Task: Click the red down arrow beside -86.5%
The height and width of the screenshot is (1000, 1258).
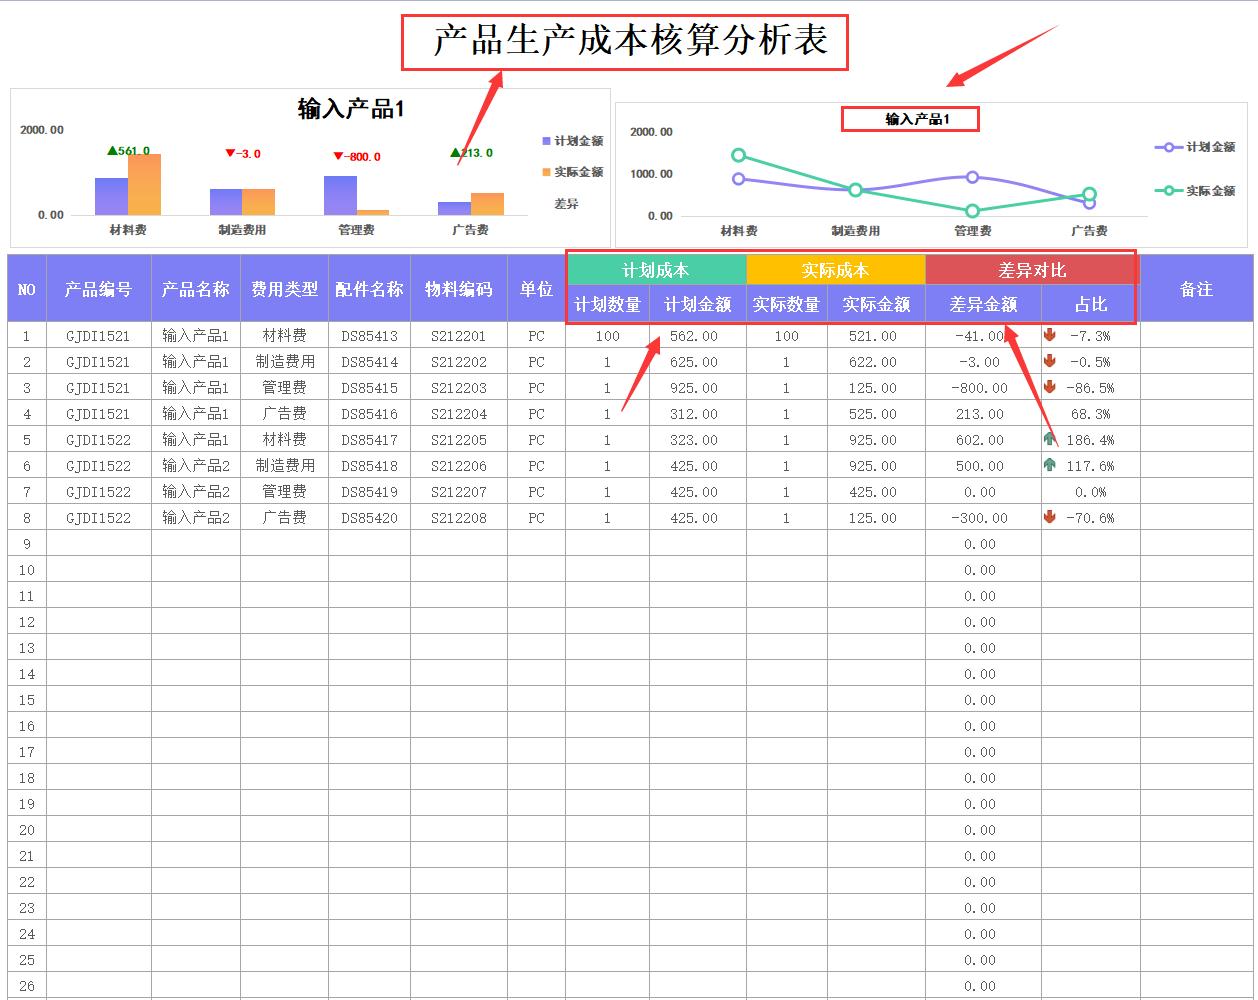Action: pyautogui.click(x=1049, y=388)
